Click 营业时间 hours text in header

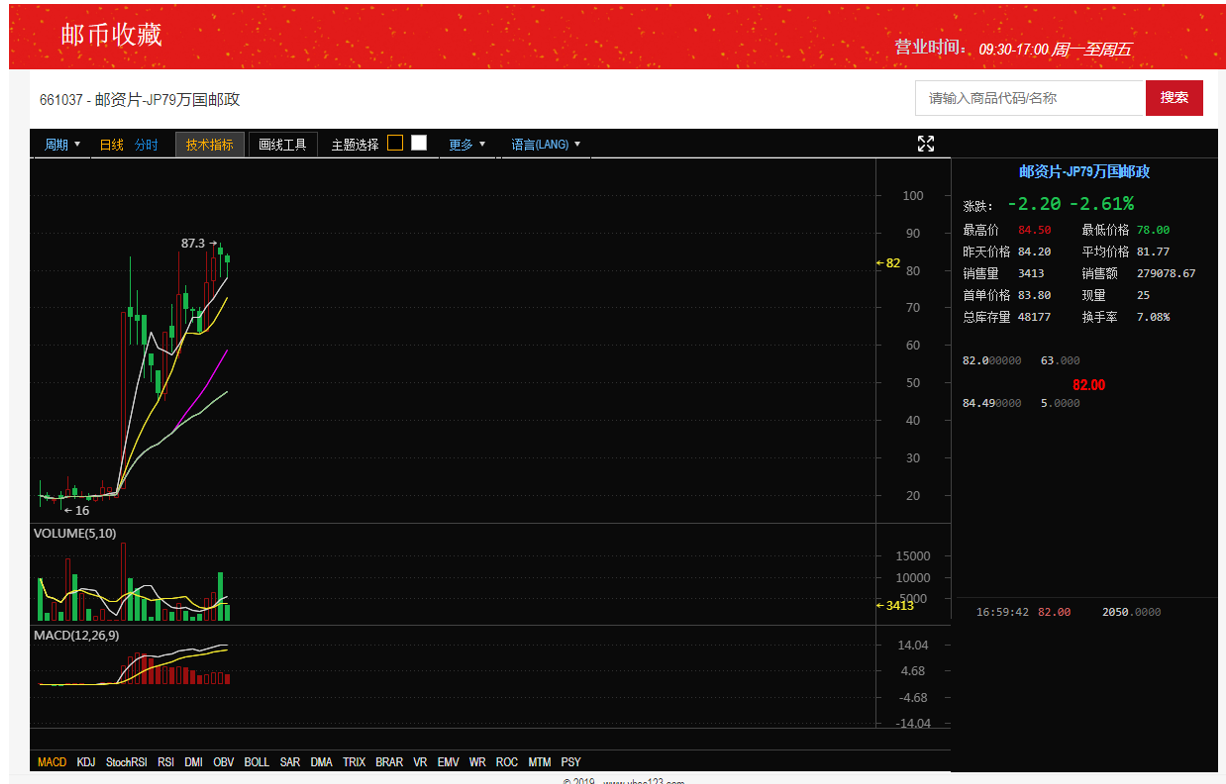click(1013, 48)
